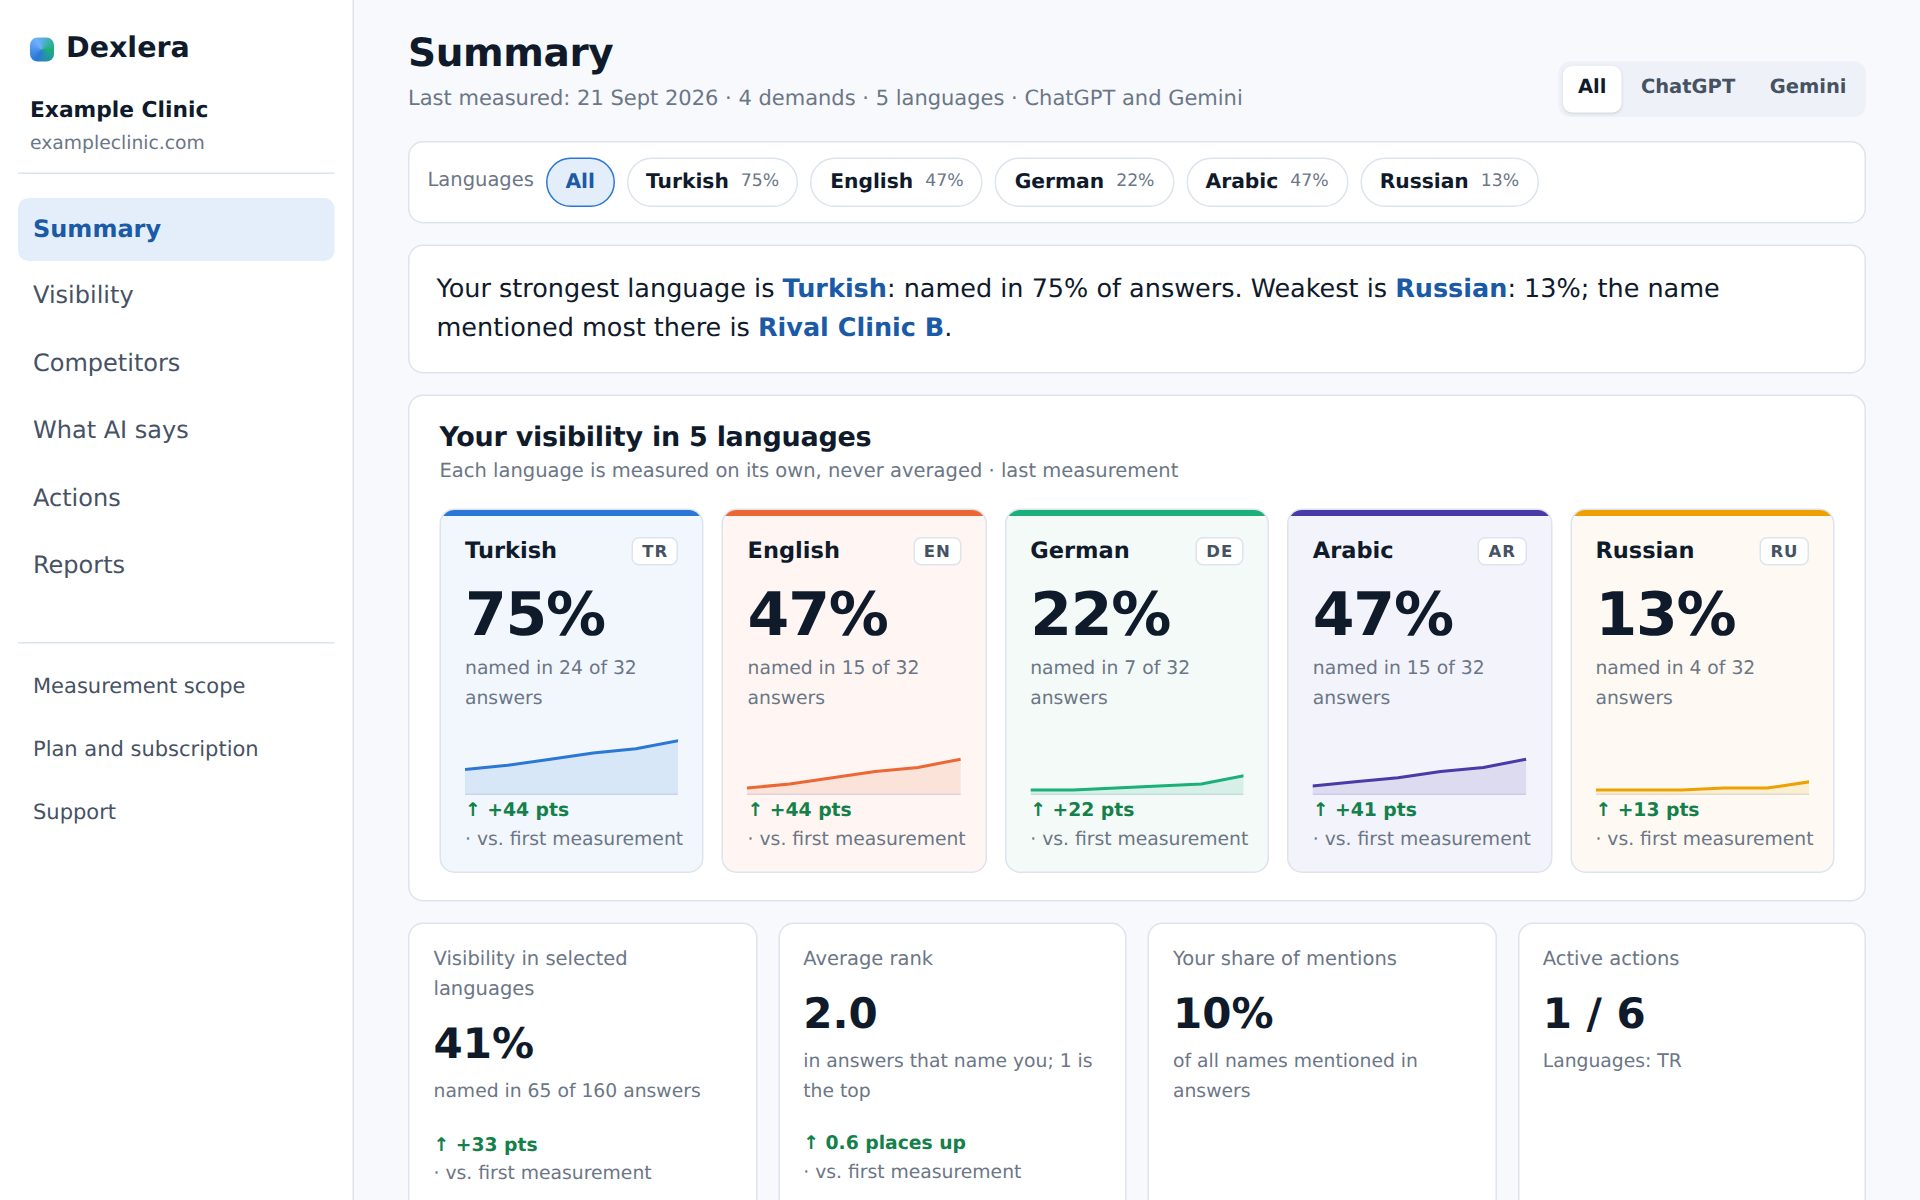The width and height of the screenshot is (1920, 1200).
Task: Click the 41% selected languages visibility
Action: pyautogui.click(x=484, y=1044)
